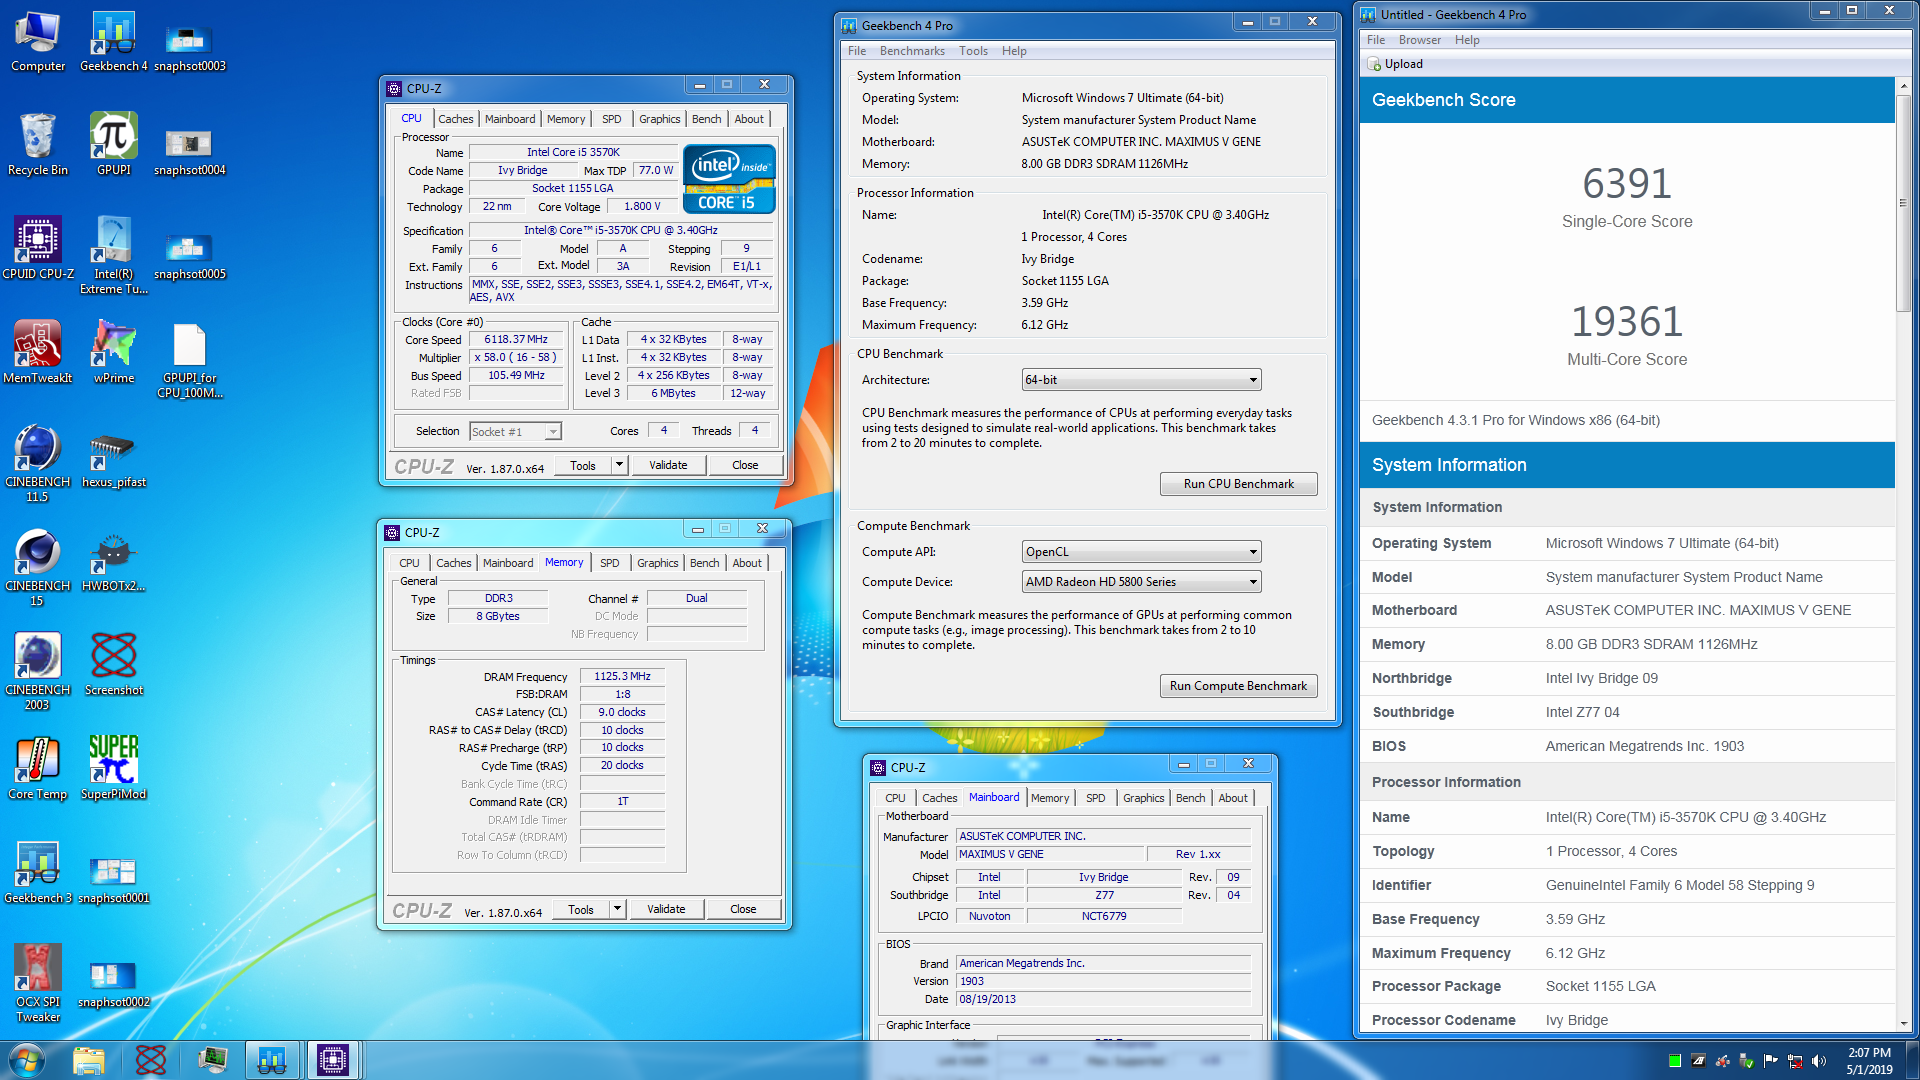Click the Intel Core i5 logo in CPU-Z
Image resolution: width=1920 pixels, height=1080 pixels.
729,179
